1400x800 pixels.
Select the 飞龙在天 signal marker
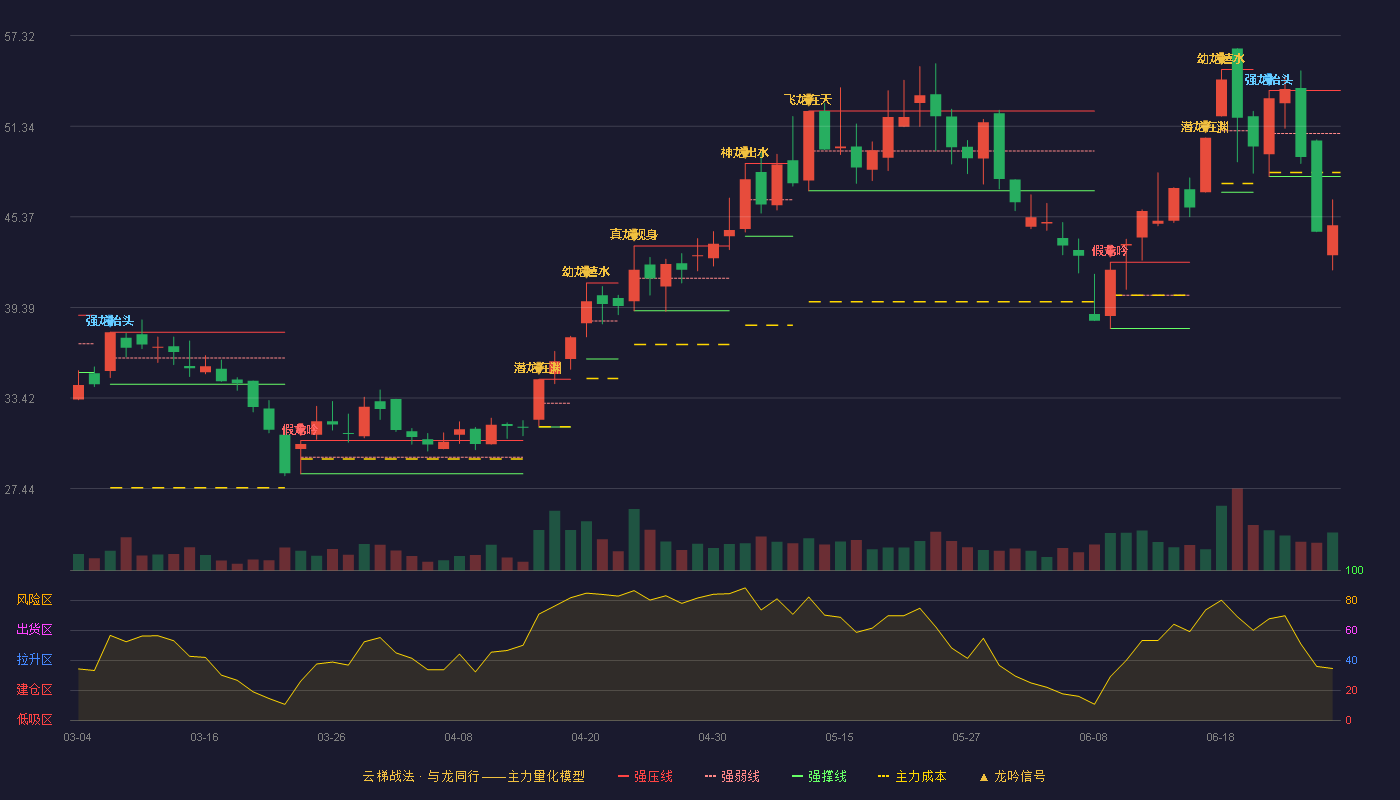(x=808, y=100)
